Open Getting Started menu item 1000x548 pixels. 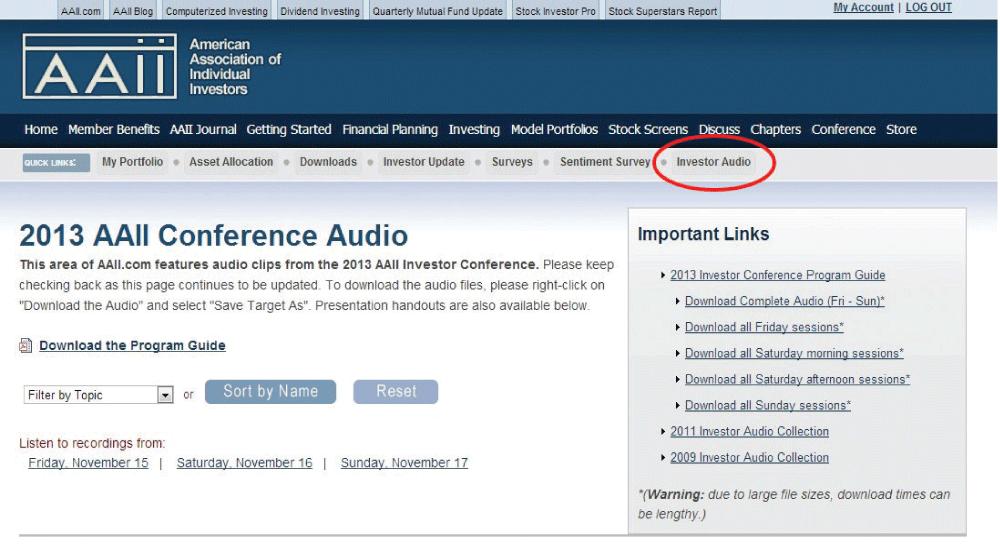(289, 130)
